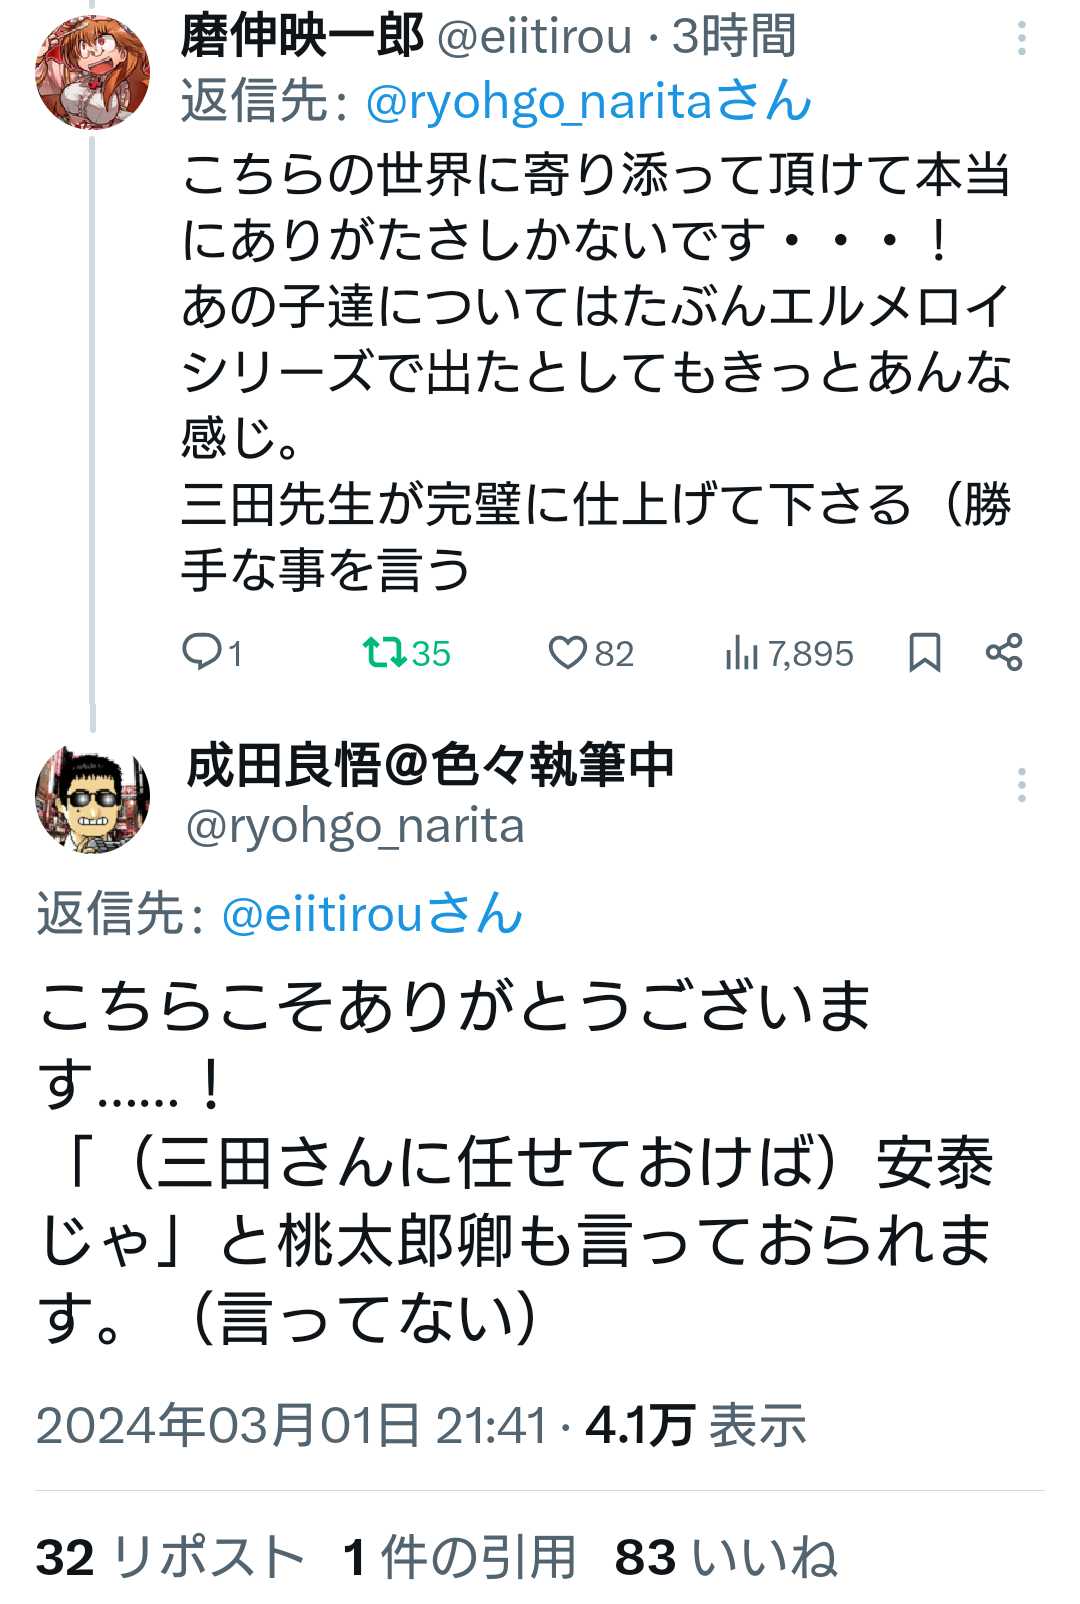
Task: View the 32 リポスト list
Action: pyautogui.click(x=170, y=1557)
